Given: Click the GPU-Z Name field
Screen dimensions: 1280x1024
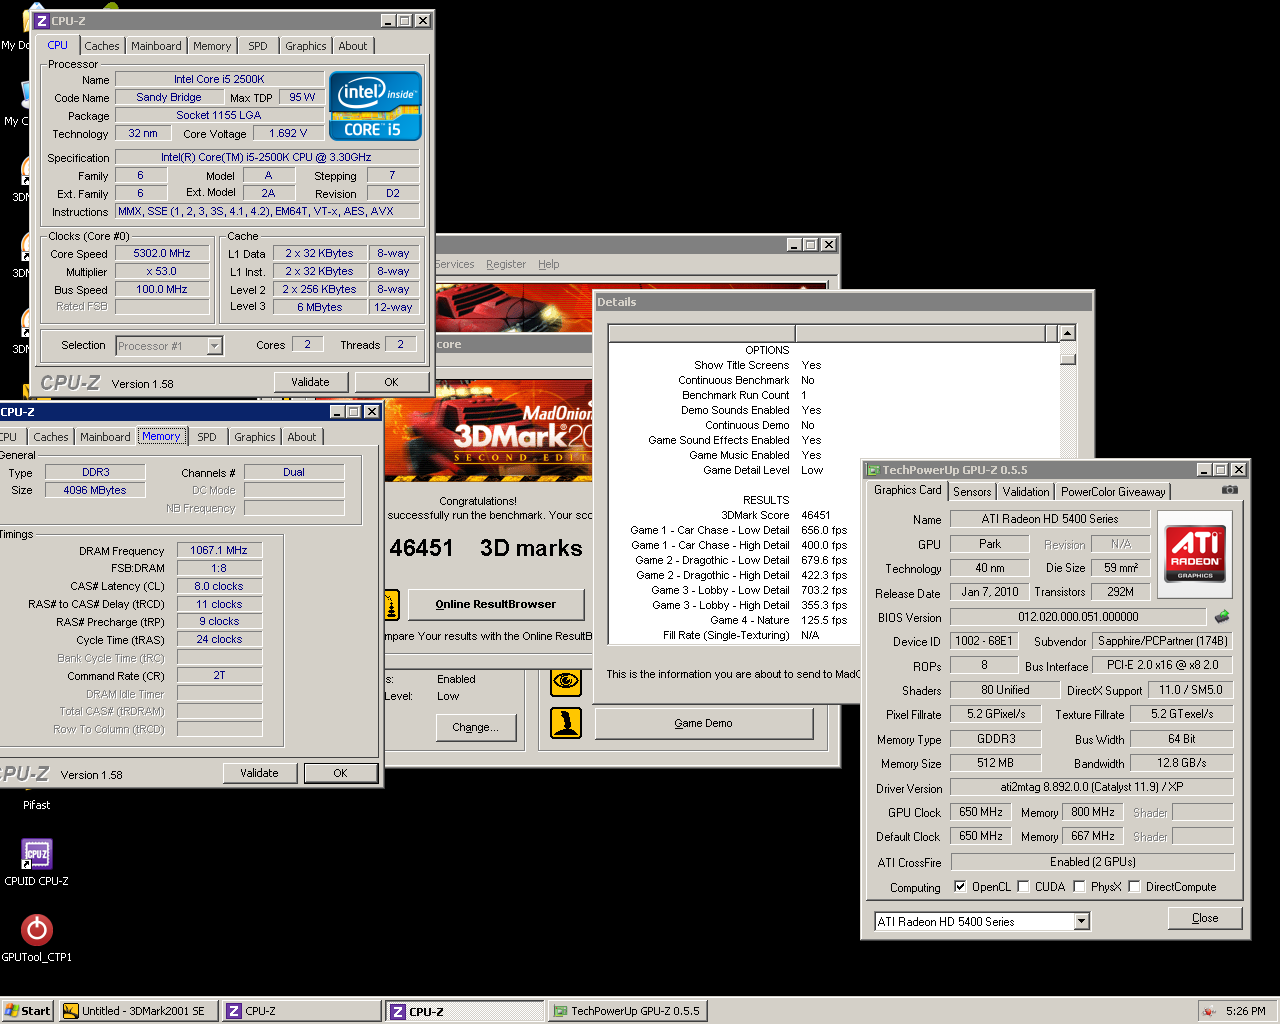Looking at the screenshot, I should [x=1049, y=519].
